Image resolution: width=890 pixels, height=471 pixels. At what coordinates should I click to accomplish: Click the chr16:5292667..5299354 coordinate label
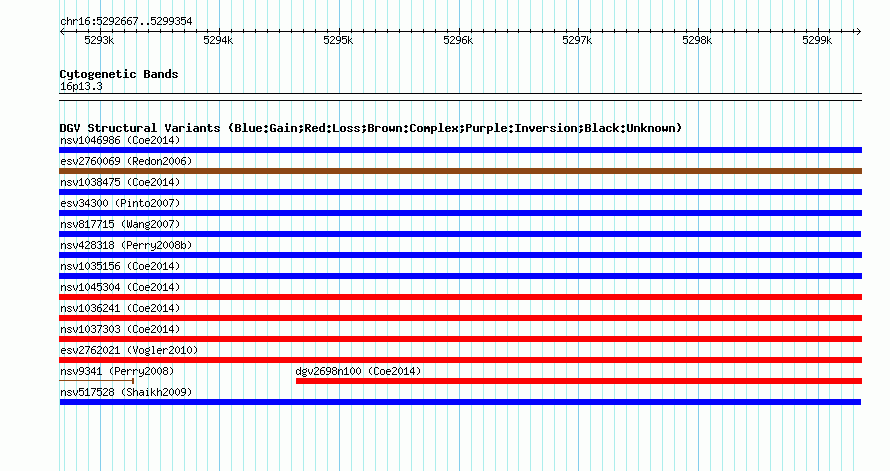pyautogui.click(x=126, y=22)
